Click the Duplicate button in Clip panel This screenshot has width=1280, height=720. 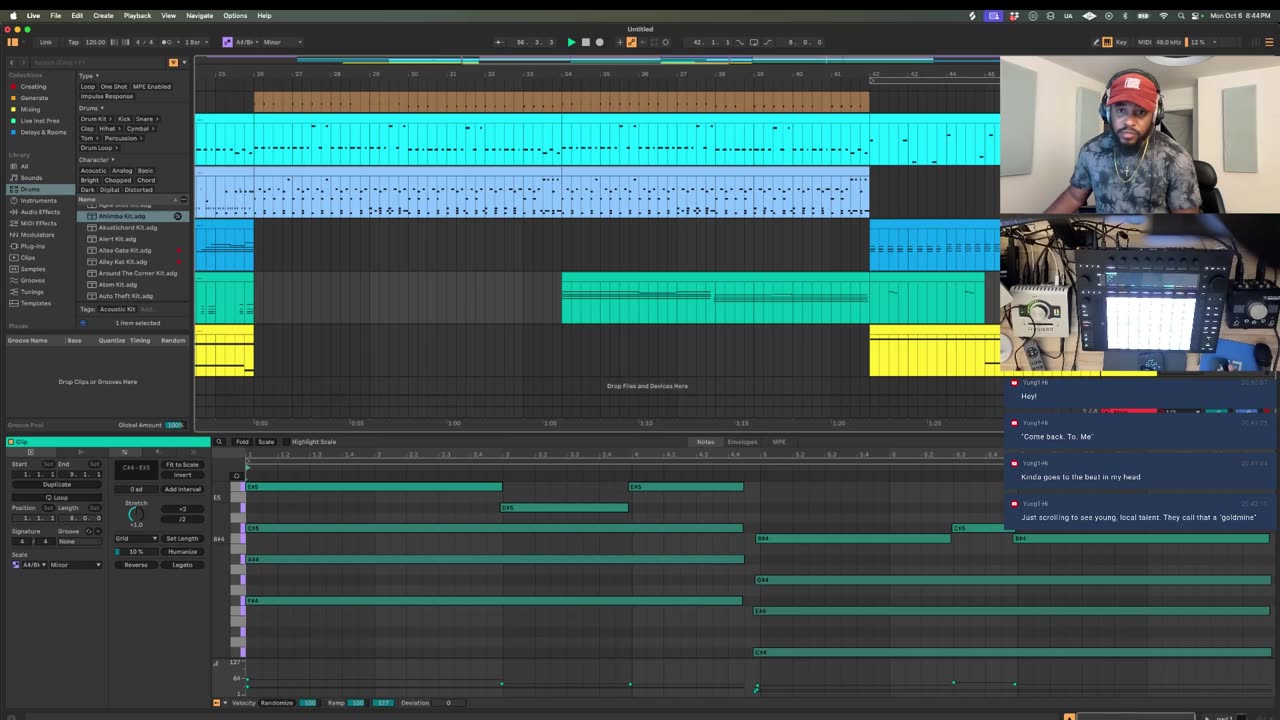(57, 485)
